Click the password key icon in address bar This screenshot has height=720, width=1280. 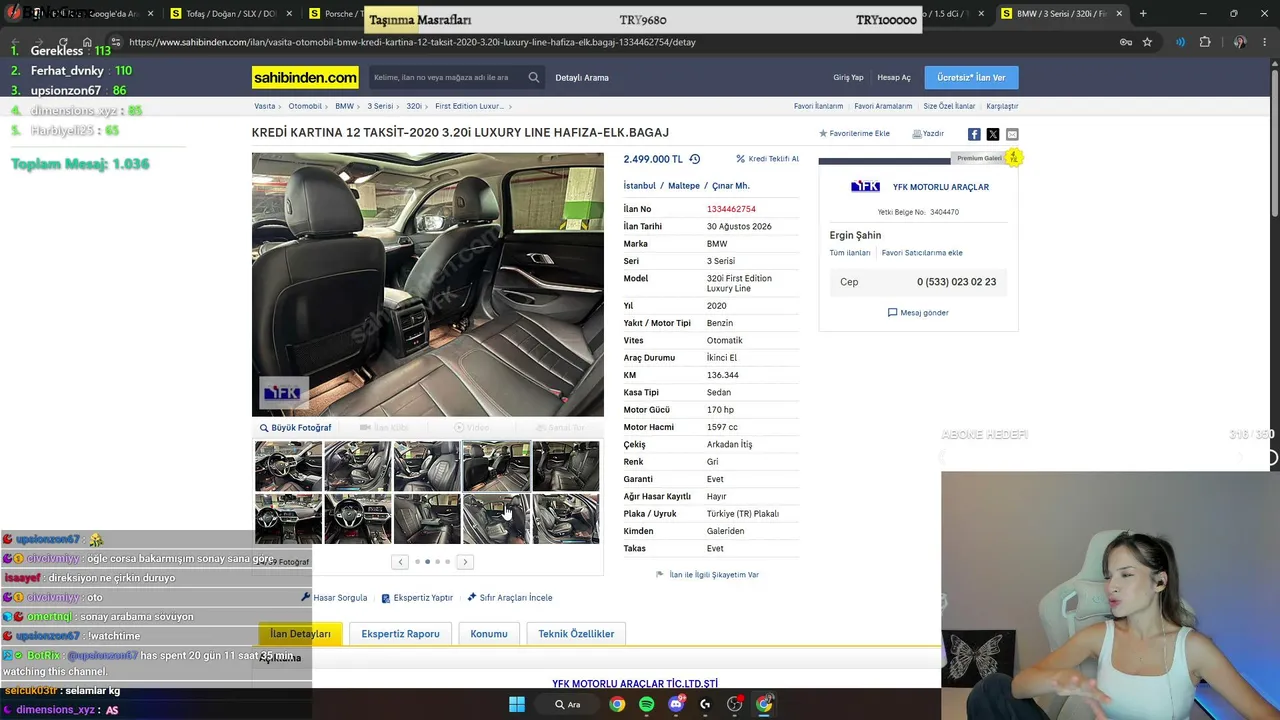coord(1125,42)
